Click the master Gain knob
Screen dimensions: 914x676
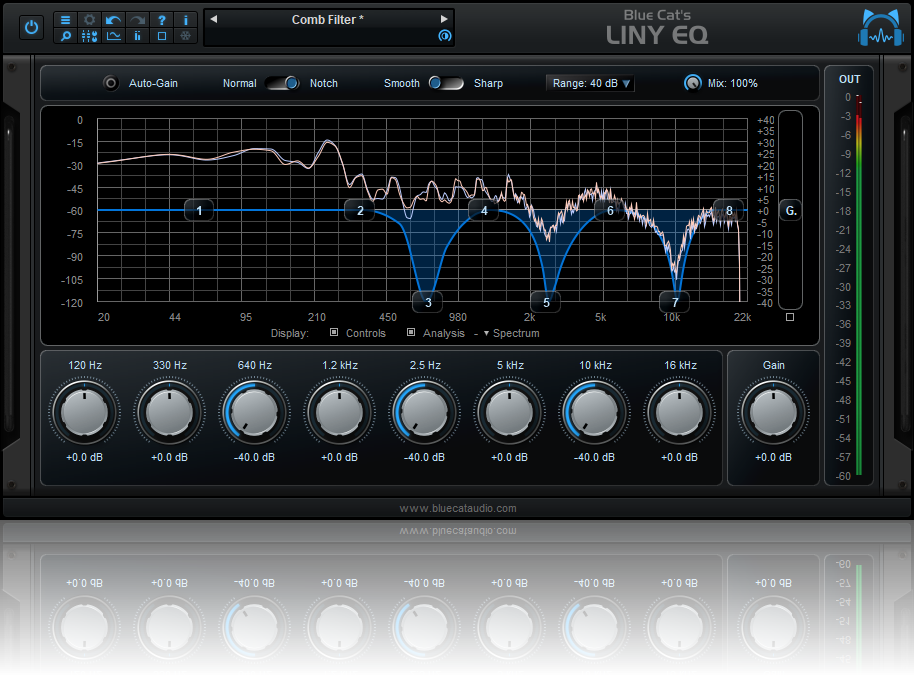click(x=774, y=412)
